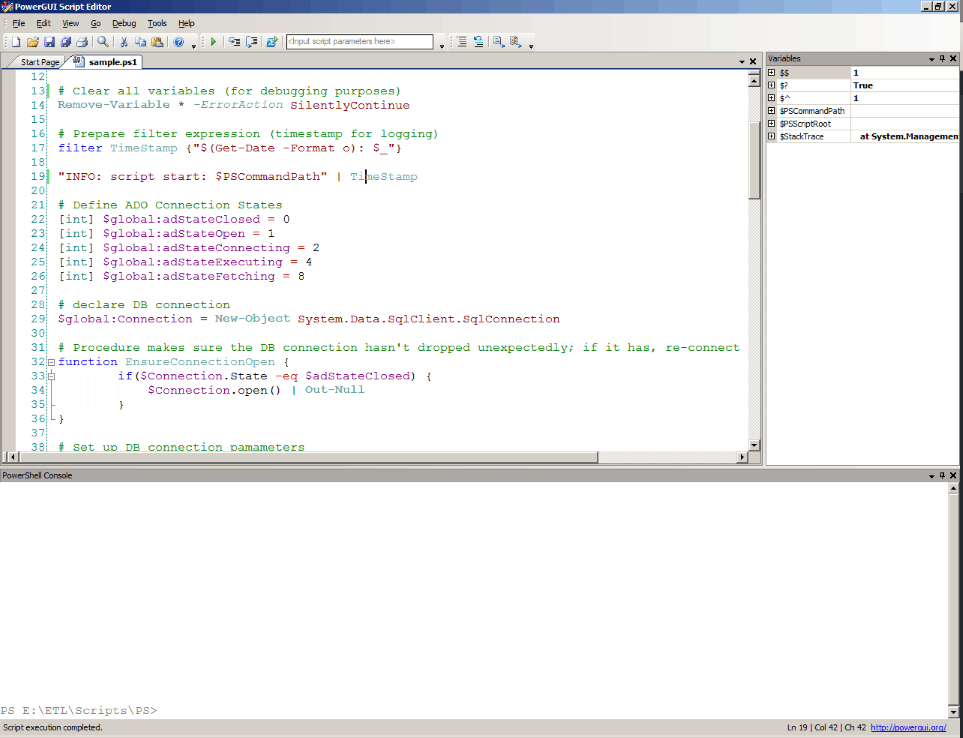Toggle auto-hide pin on PowerShell Console panel
Viewport: 963px width, 738px height.
[942, 475]
